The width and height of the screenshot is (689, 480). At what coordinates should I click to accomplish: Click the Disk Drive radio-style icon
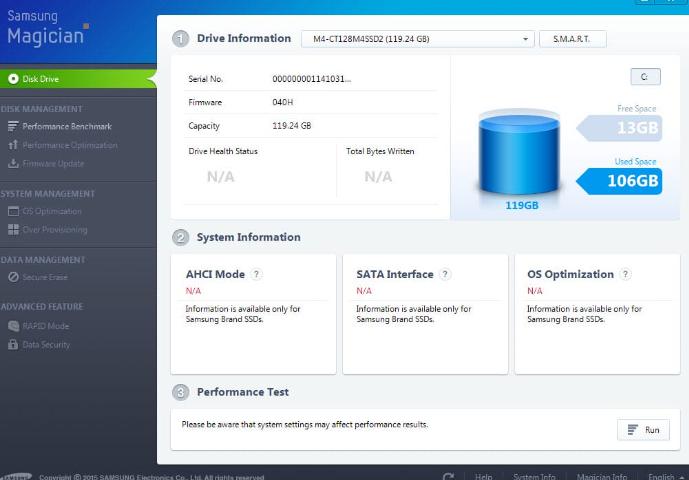click(13, 79)
